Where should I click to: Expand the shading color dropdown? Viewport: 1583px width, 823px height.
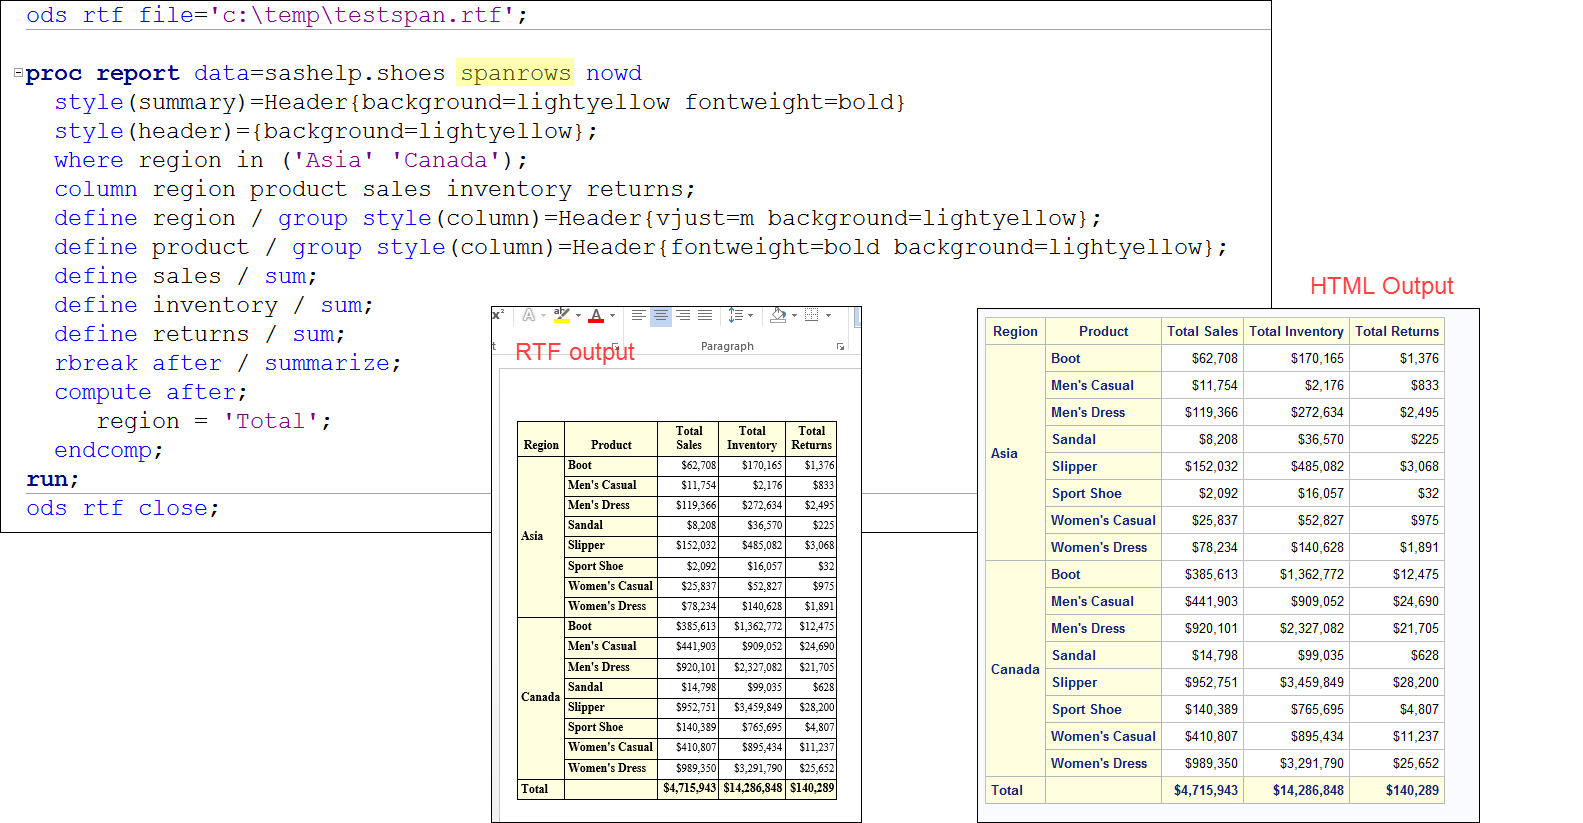click(794, 316)
